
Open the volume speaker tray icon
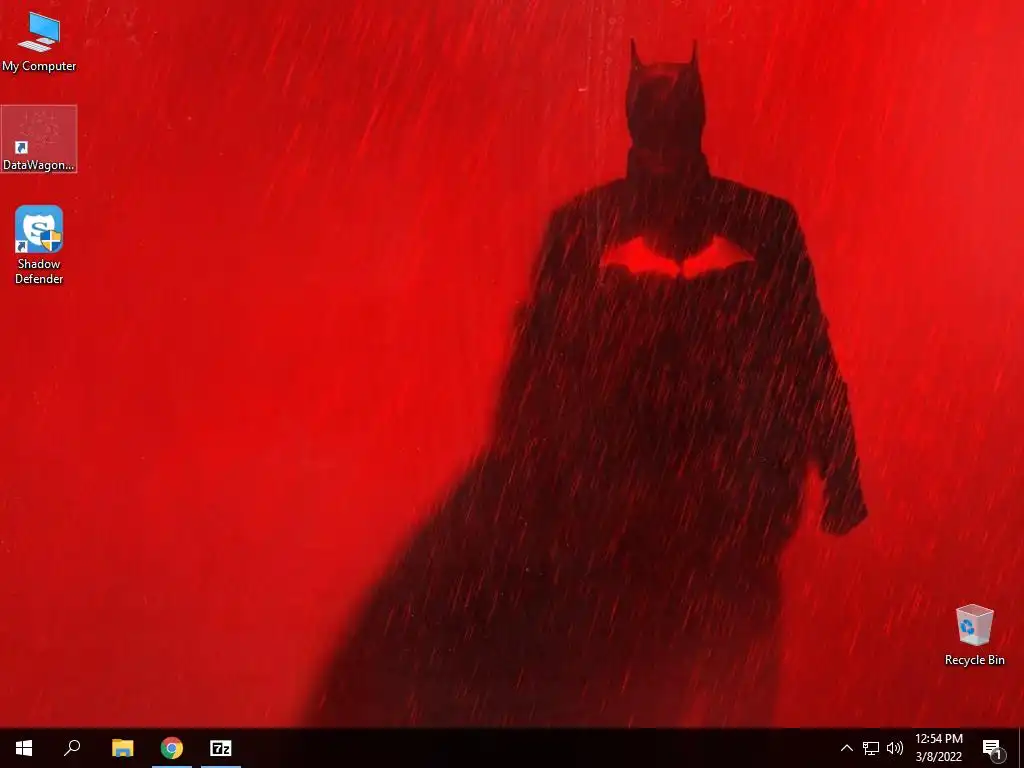pyautogui.click(x=895, y=748)
